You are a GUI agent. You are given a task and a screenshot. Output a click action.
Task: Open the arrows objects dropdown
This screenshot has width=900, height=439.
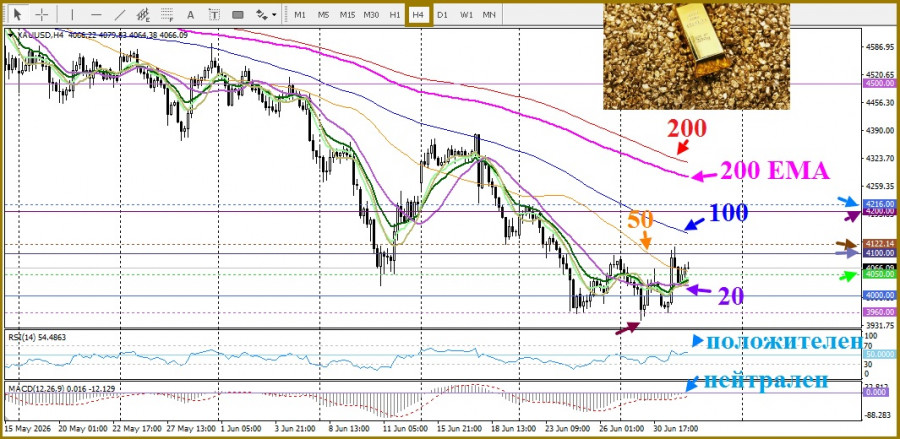[266, 14]
